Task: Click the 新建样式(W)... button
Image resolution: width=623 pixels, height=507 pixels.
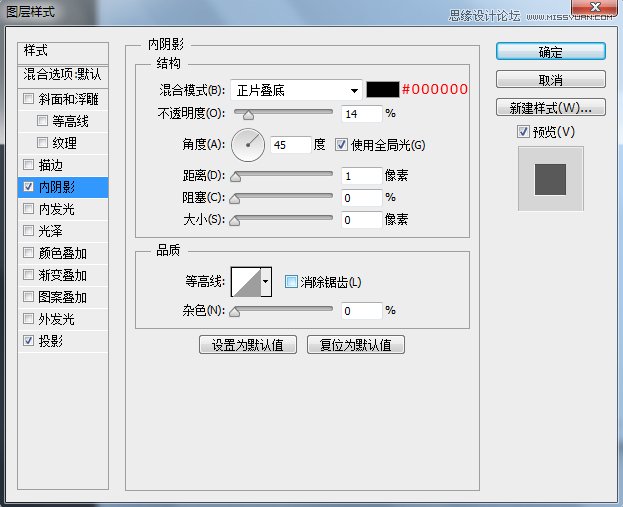Action: click(x=551, y=107)
